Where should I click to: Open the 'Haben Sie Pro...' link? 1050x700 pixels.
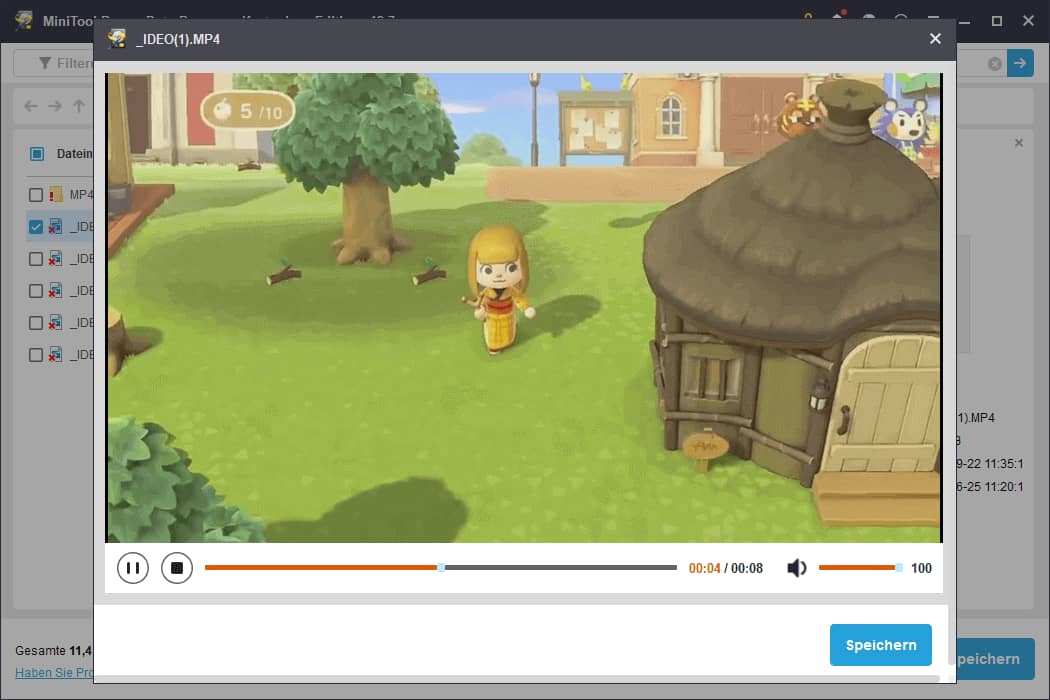54,673
